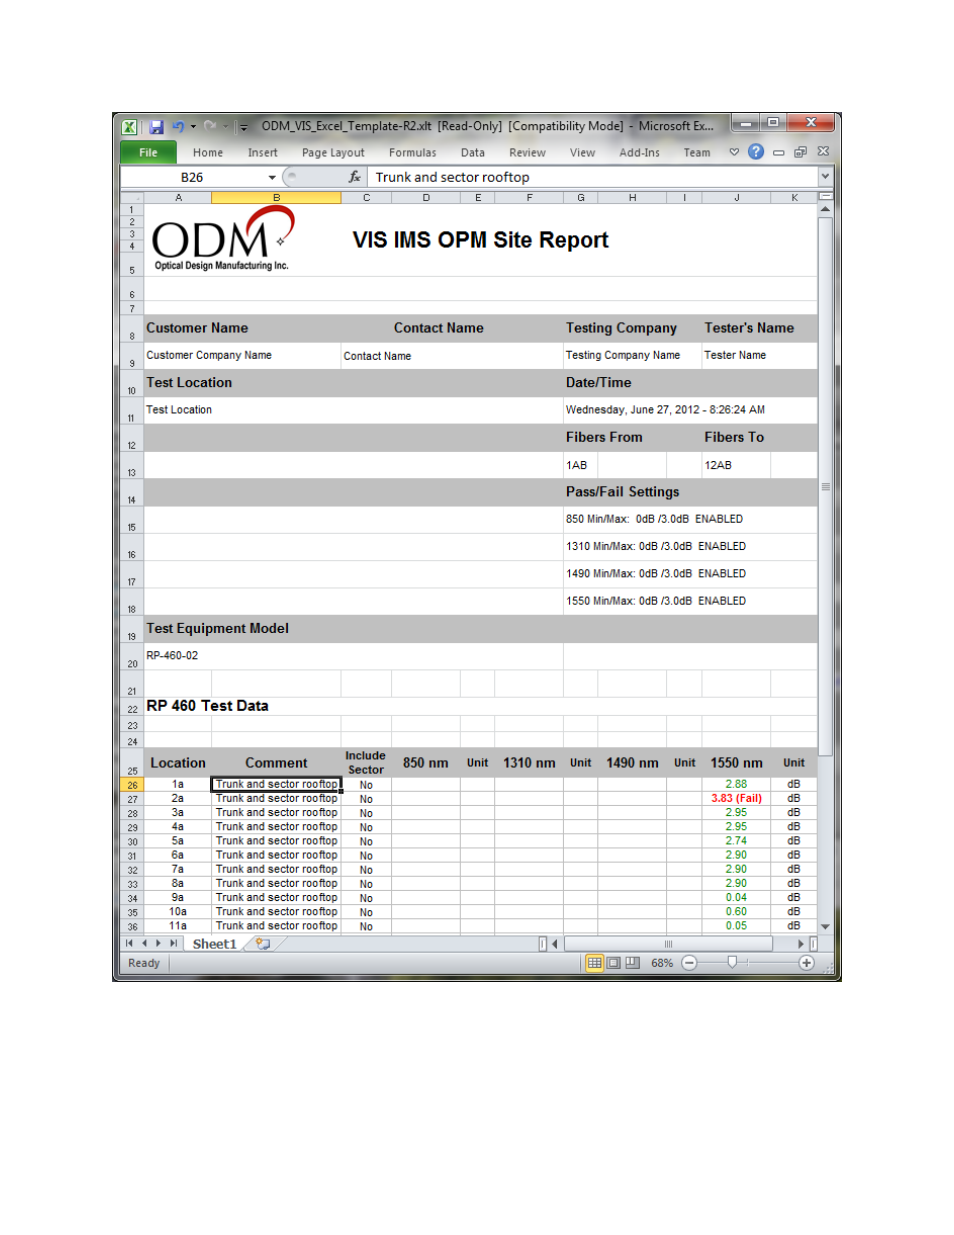
Task: Click the Select All corner of the grid
Action: [x=132, y=198]
